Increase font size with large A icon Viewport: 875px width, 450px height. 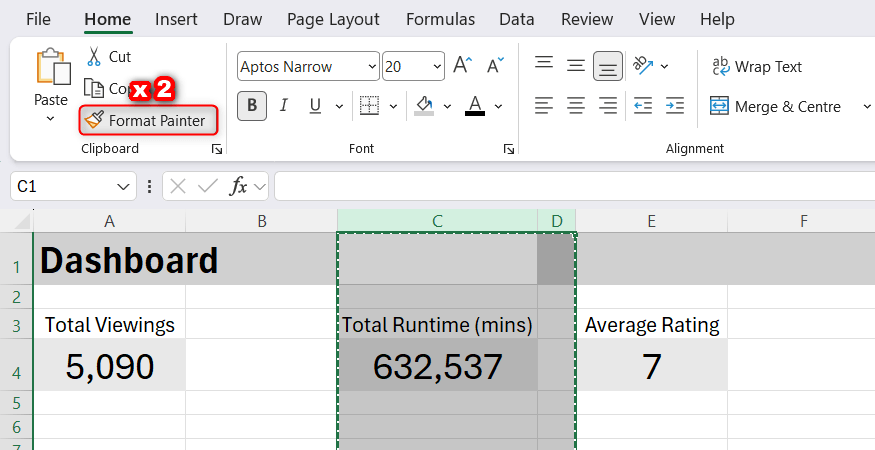(462, 65)
